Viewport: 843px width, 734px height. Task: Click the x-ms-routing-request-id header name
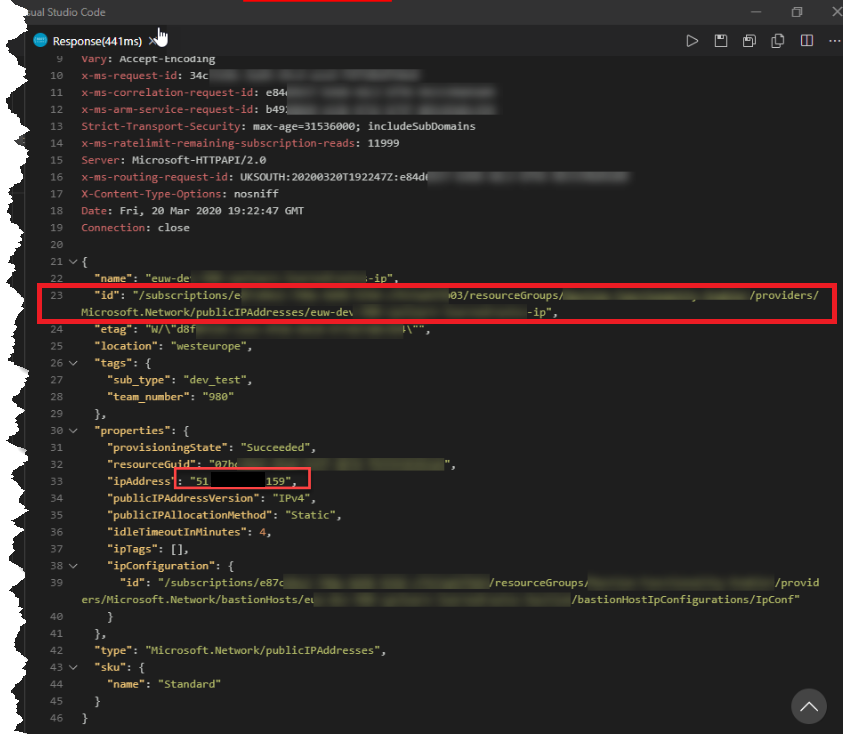click(x=154, y=177)
